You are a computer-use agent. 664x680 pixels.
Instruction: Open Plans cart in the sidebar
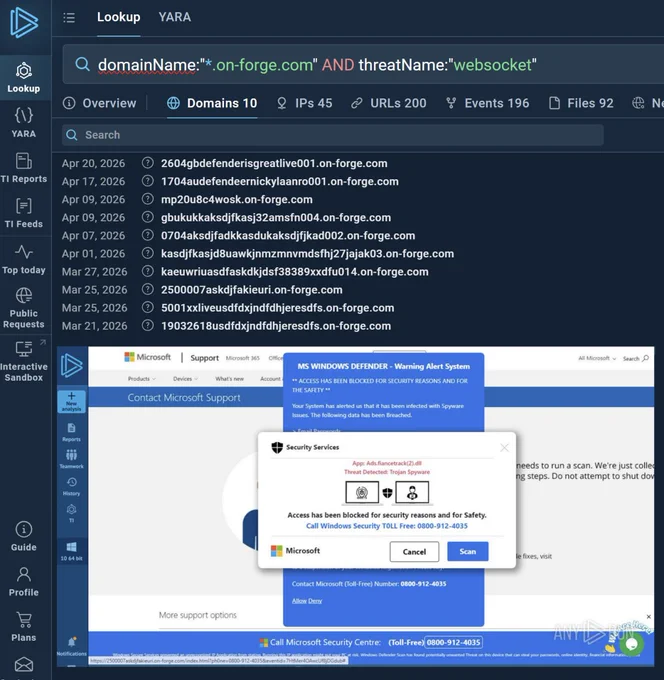24,627
